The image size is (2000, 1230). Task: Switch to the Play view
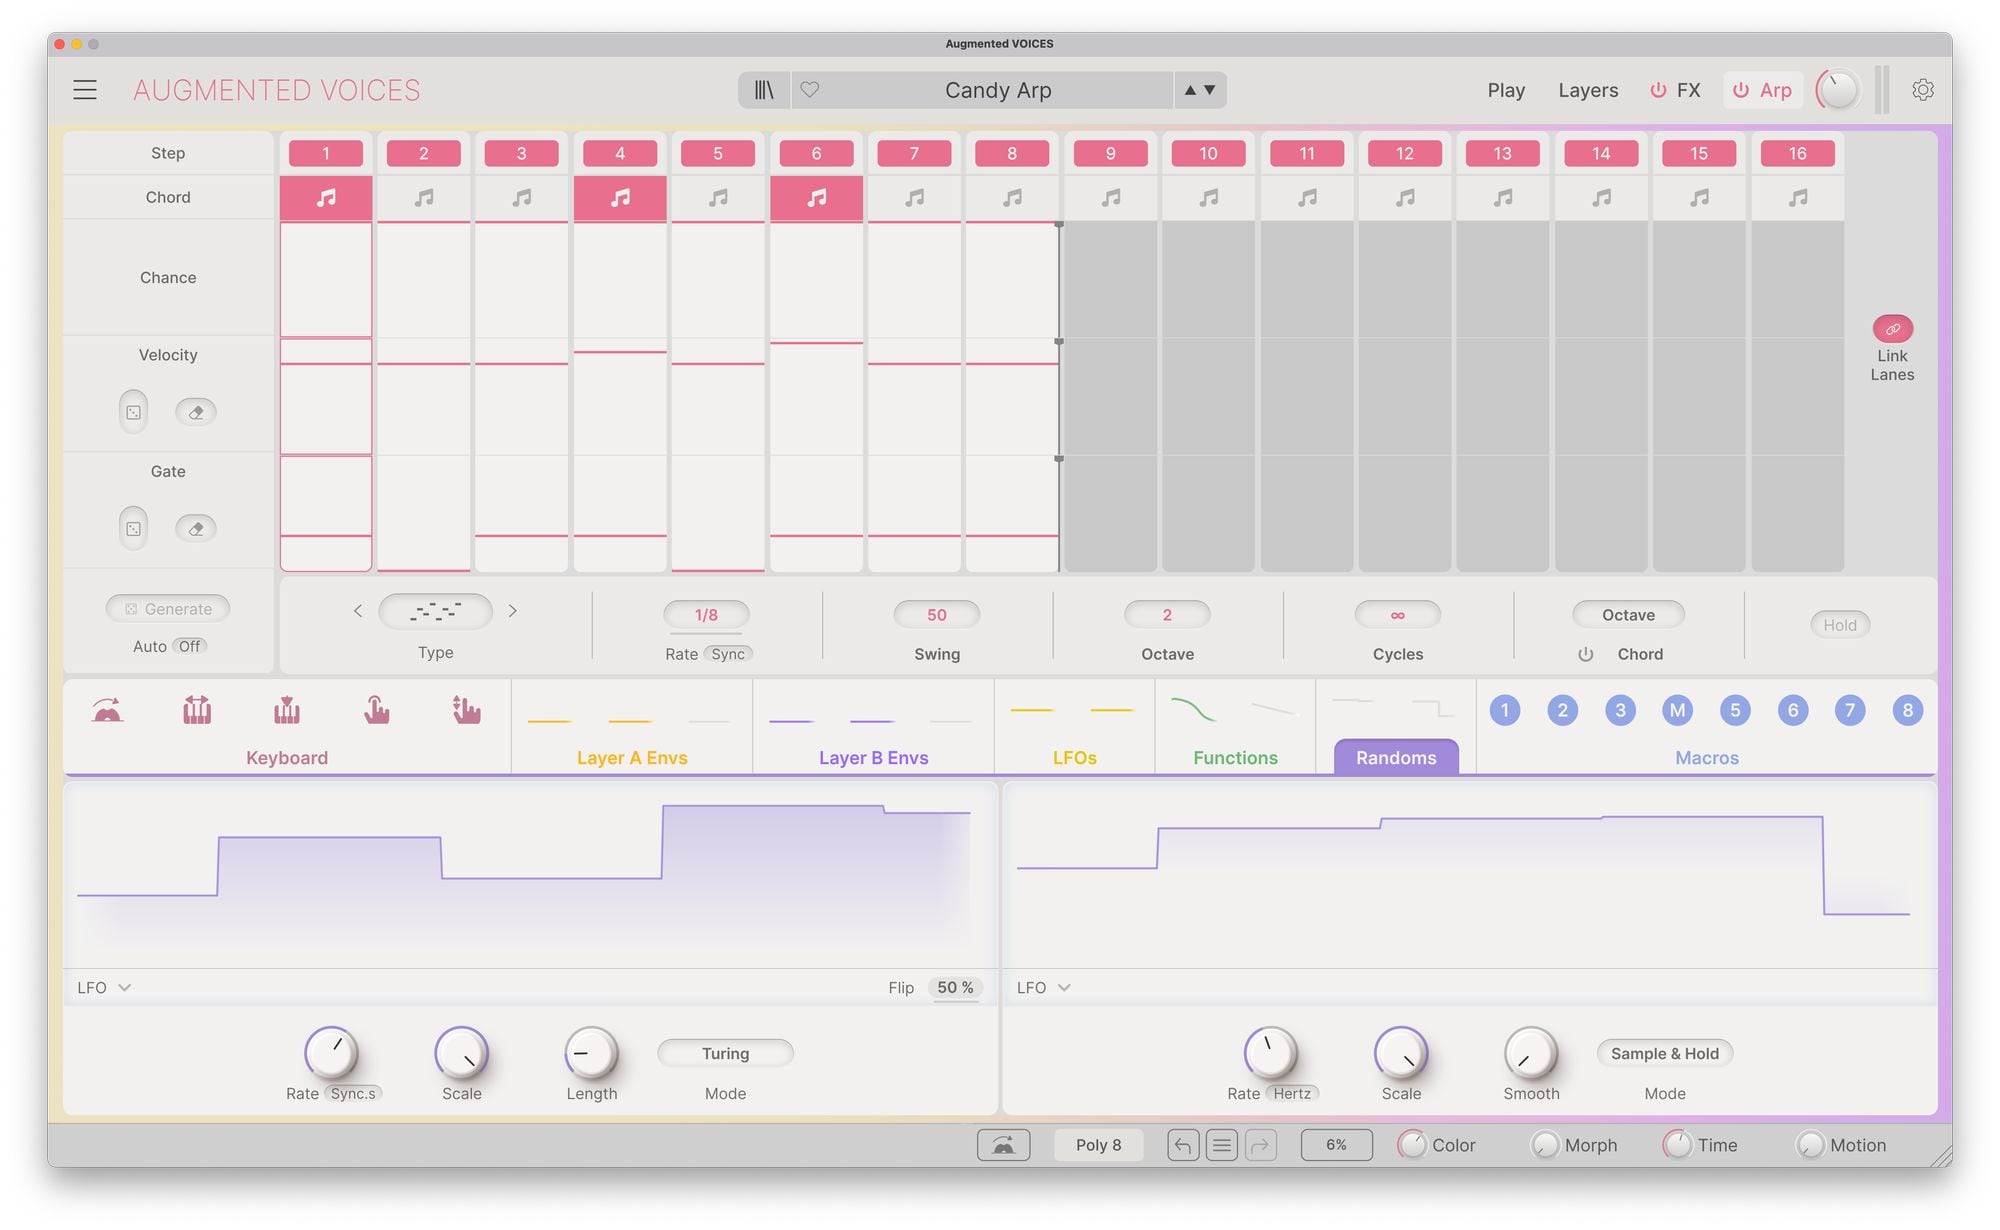pyautogui.click(x=1506, y=90)
